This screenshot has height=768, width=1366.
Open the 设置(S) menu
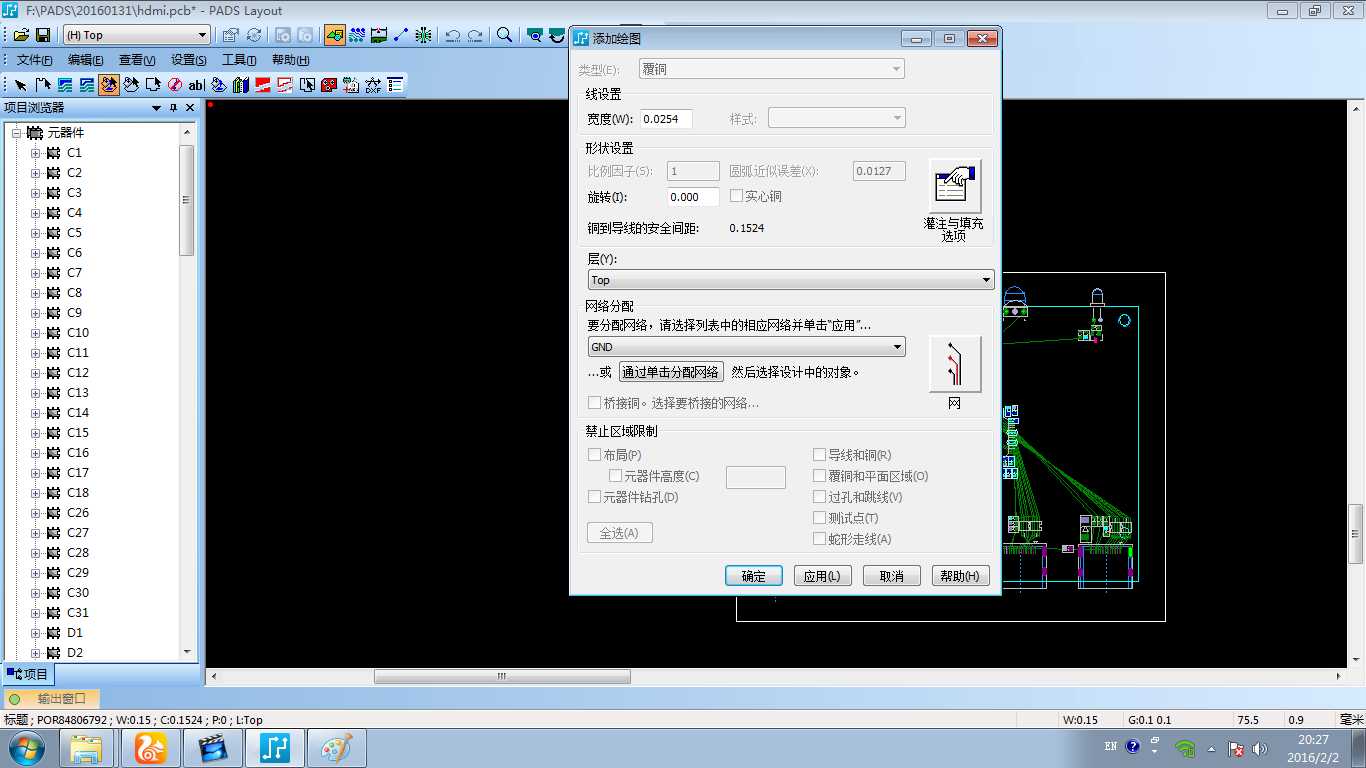189,60
